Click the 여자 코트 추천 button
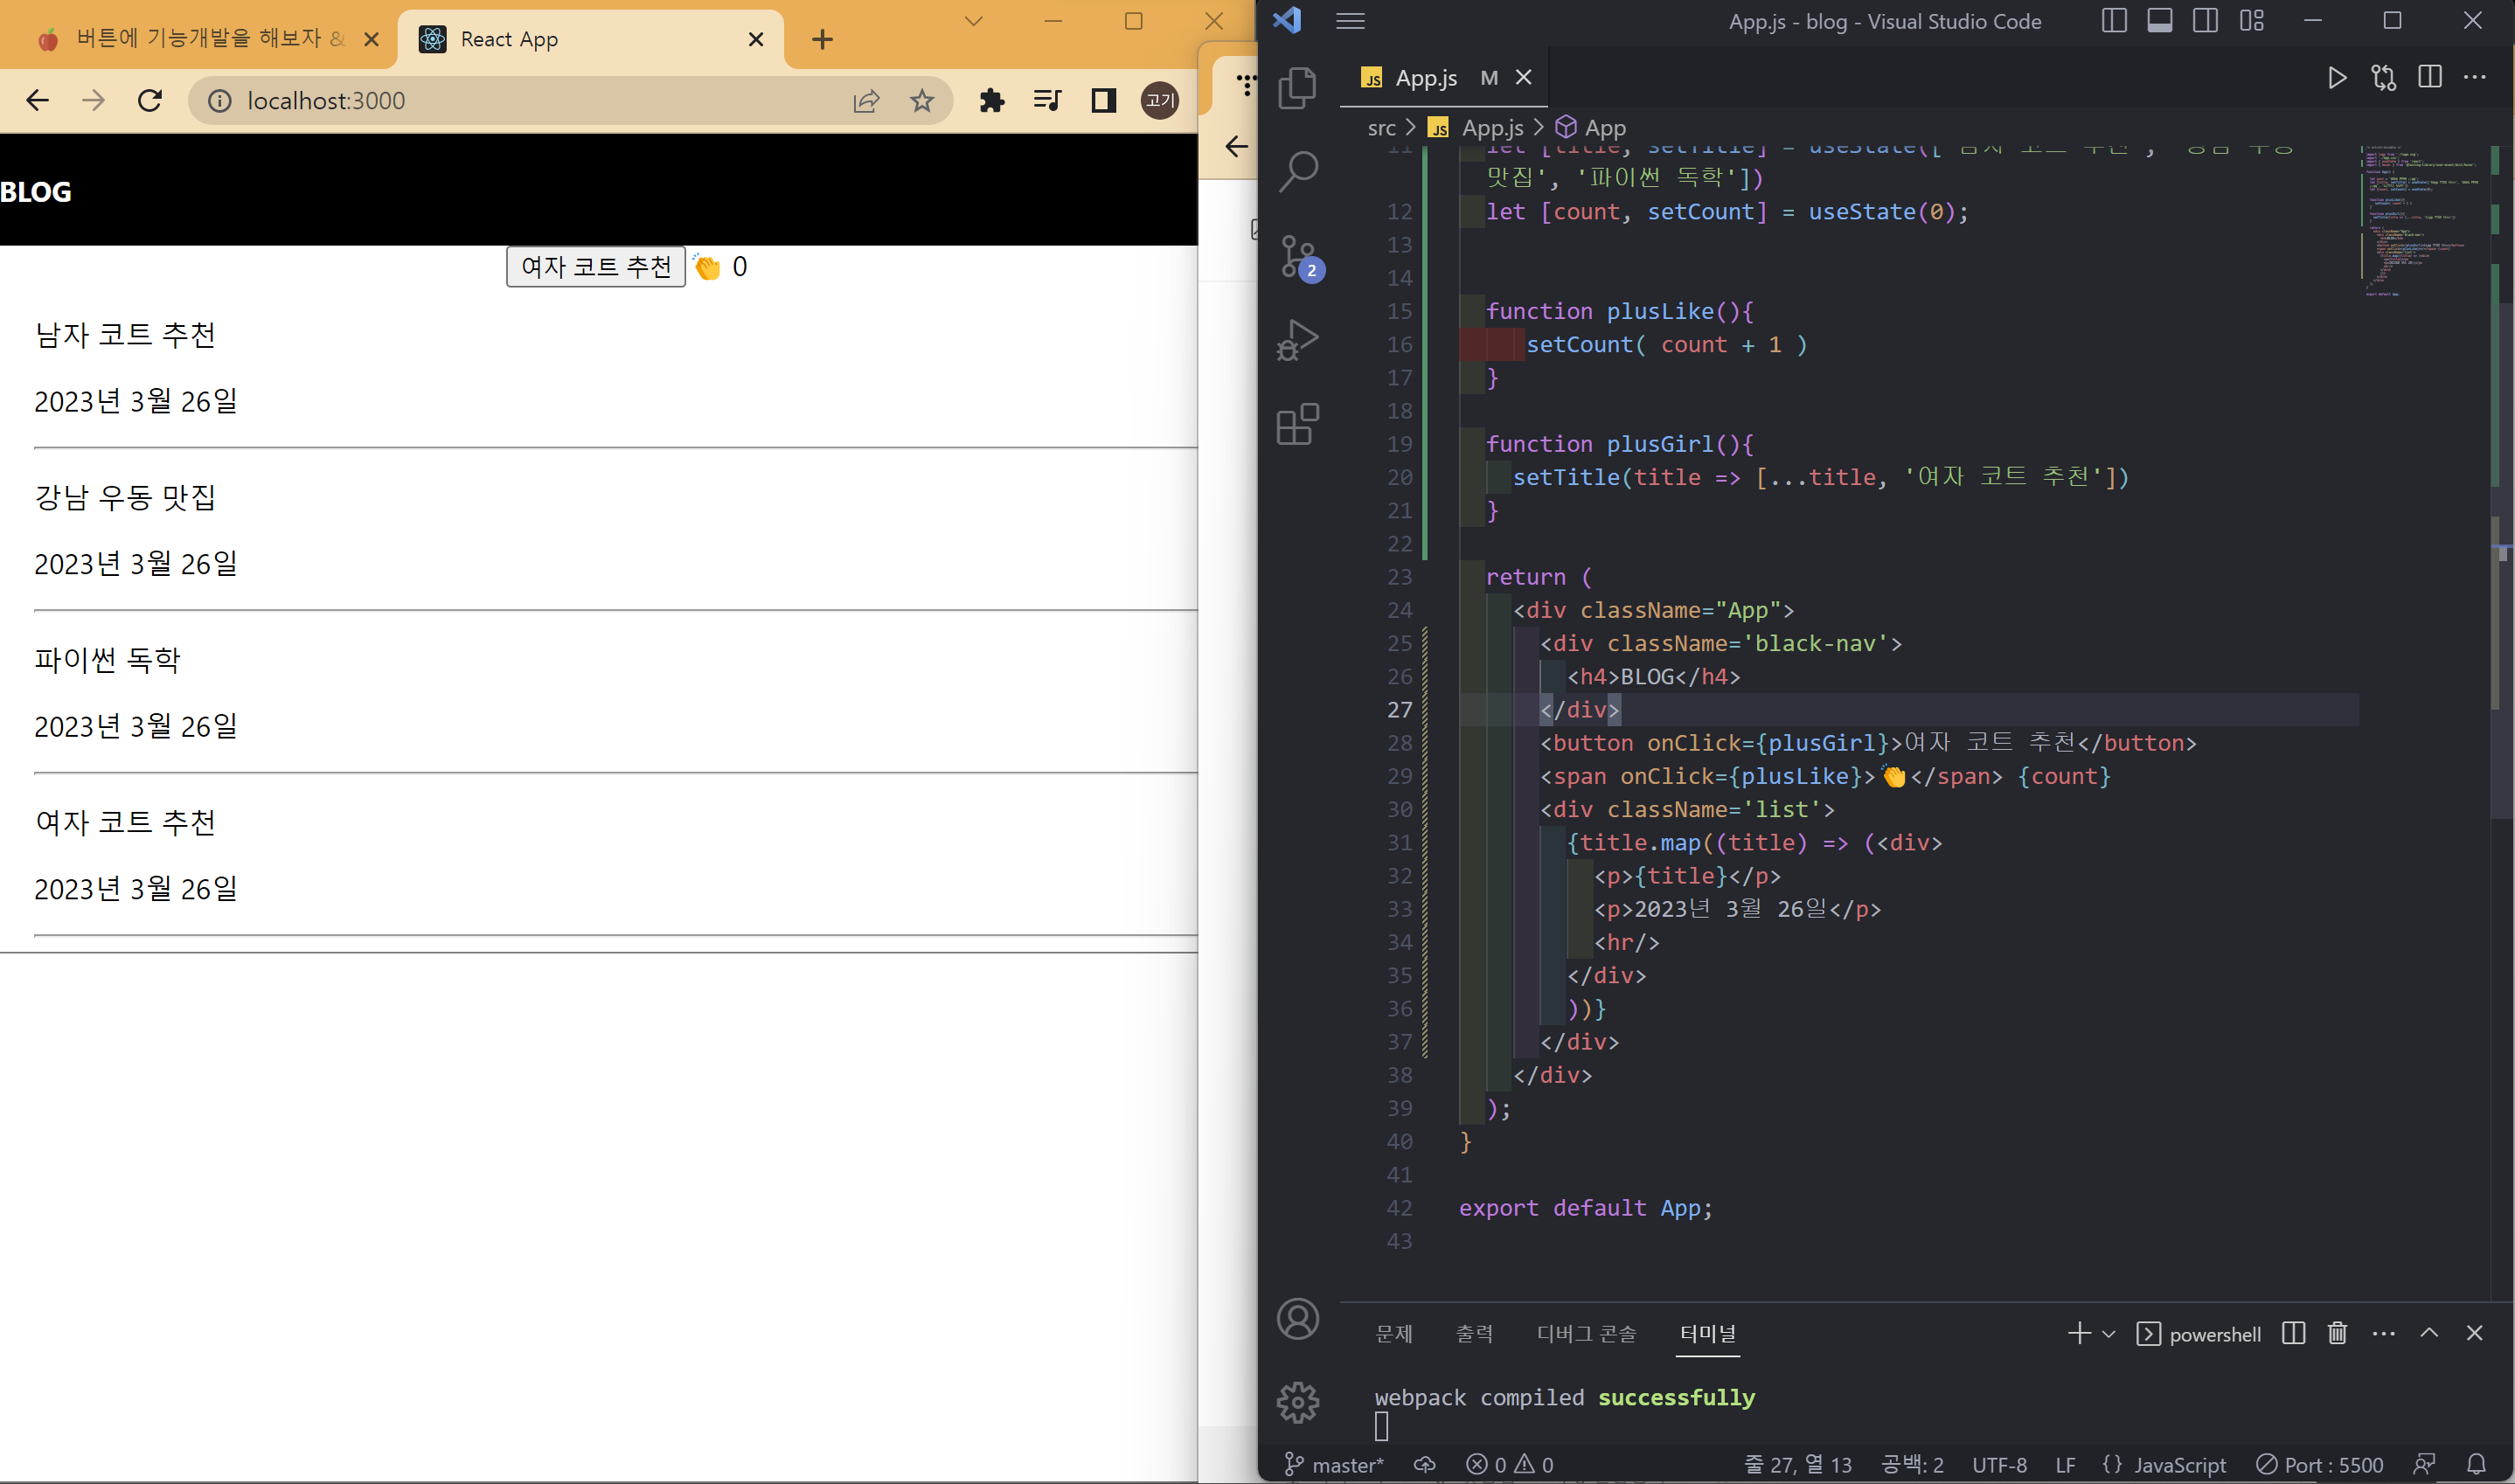This screenshot has width=2515, height=1484. pyautogui.click(x=596, y=267)
